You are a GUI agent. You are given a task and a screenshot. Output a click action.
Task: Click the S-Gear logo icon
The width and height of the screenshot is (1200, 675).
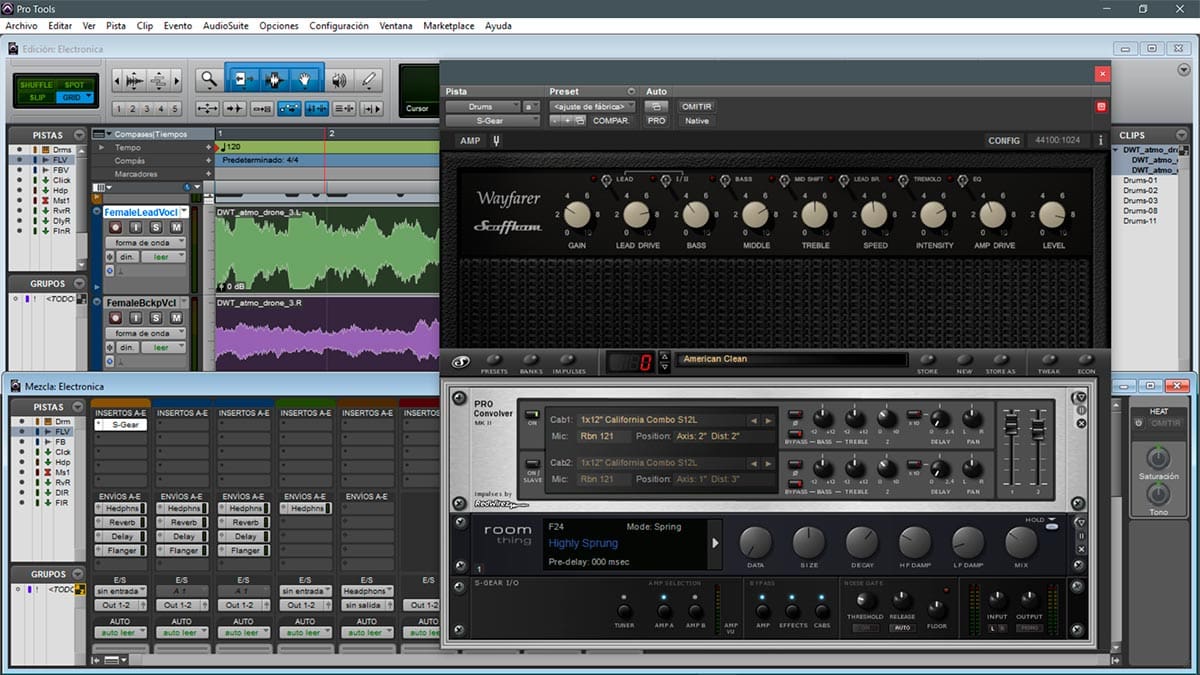(x=460, y=362)
